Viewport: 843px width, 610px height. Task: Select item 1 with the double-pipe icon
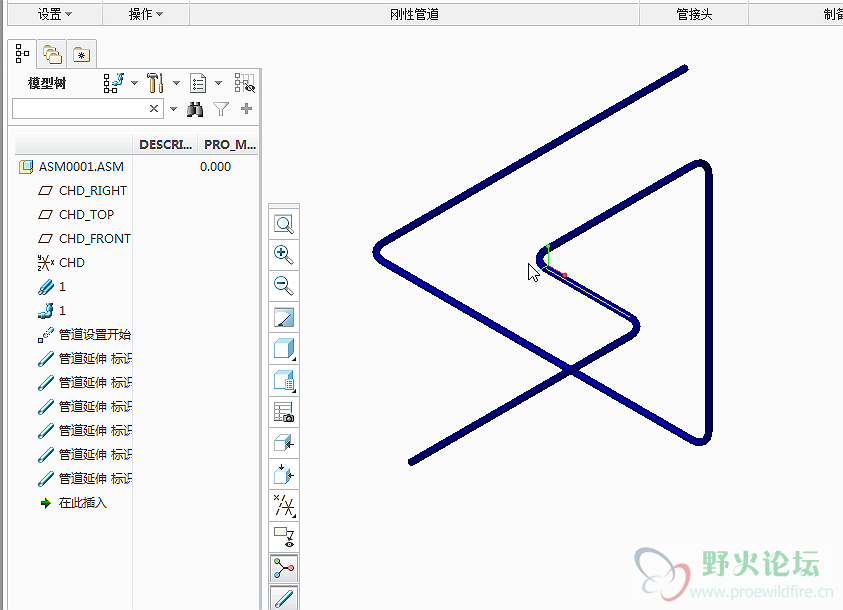[x=62, y=286]
